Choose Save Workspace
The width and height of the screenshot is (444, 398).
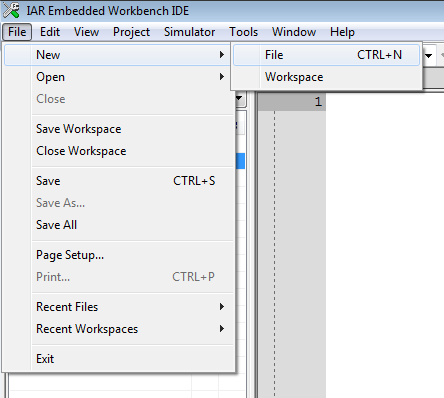pos(117,129)
